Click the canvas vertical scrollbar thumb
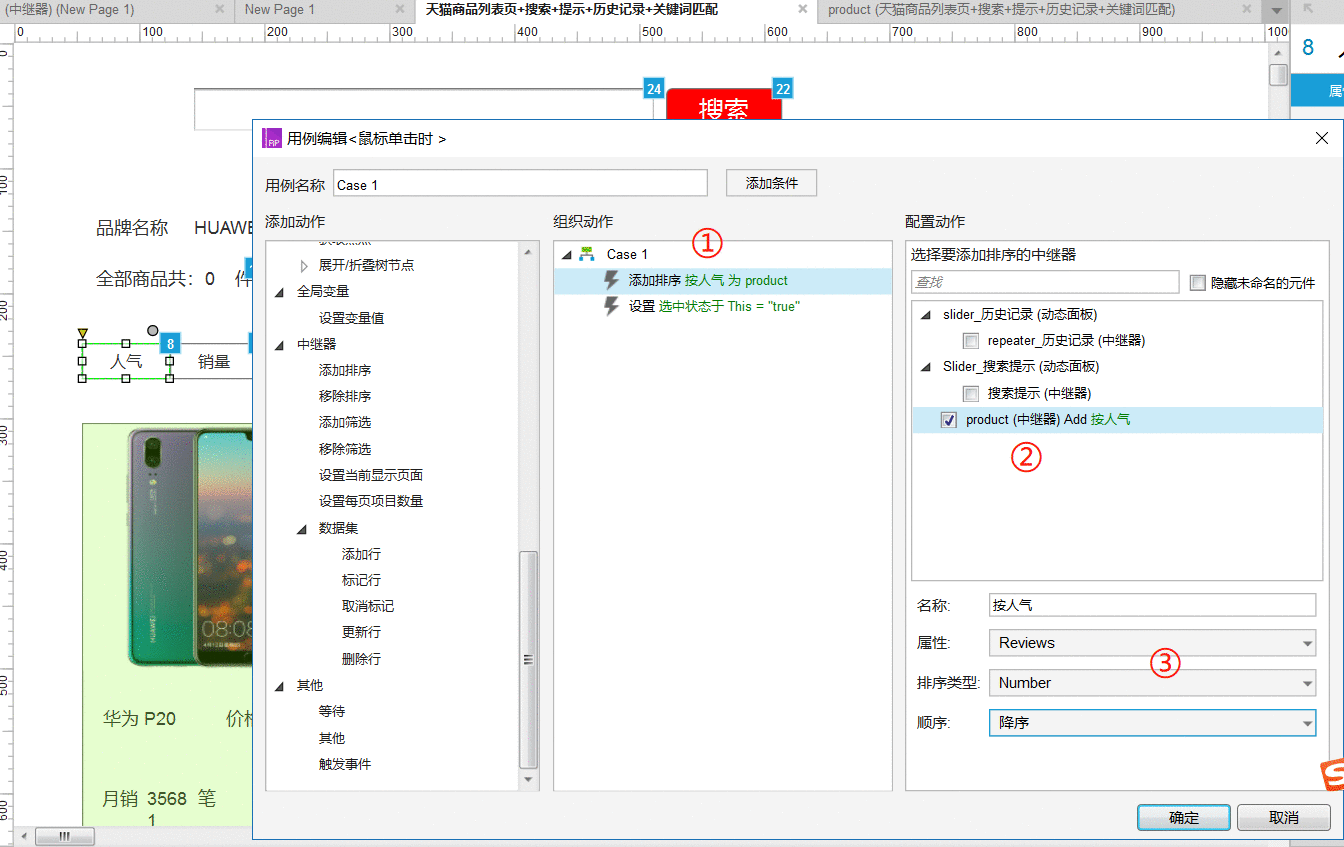The width and height of the screenshot is (1344, 847). (1278, 75)
